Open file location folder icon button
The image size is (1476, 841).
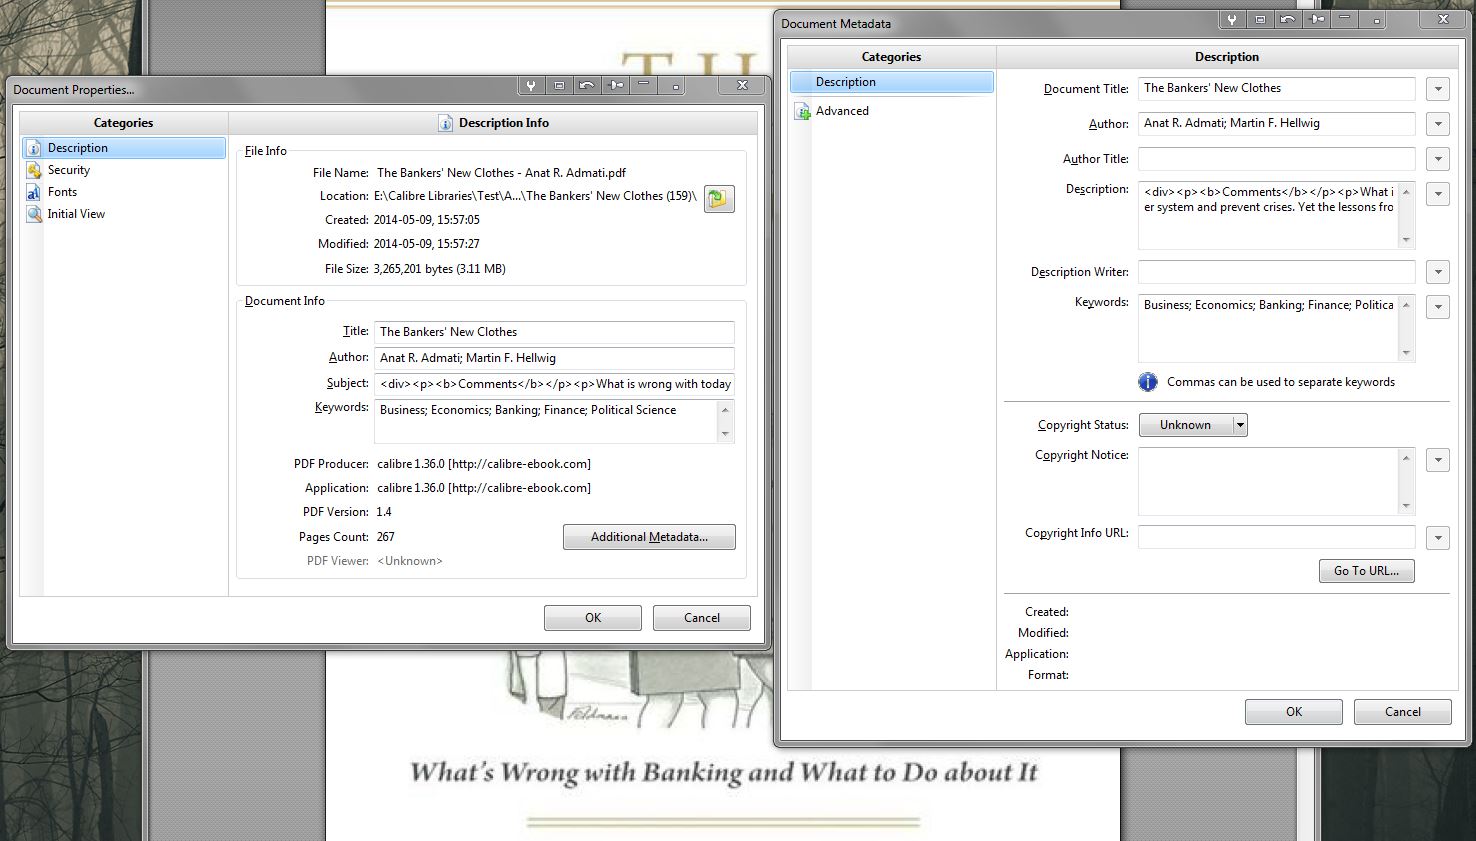[x=719, y=198]
